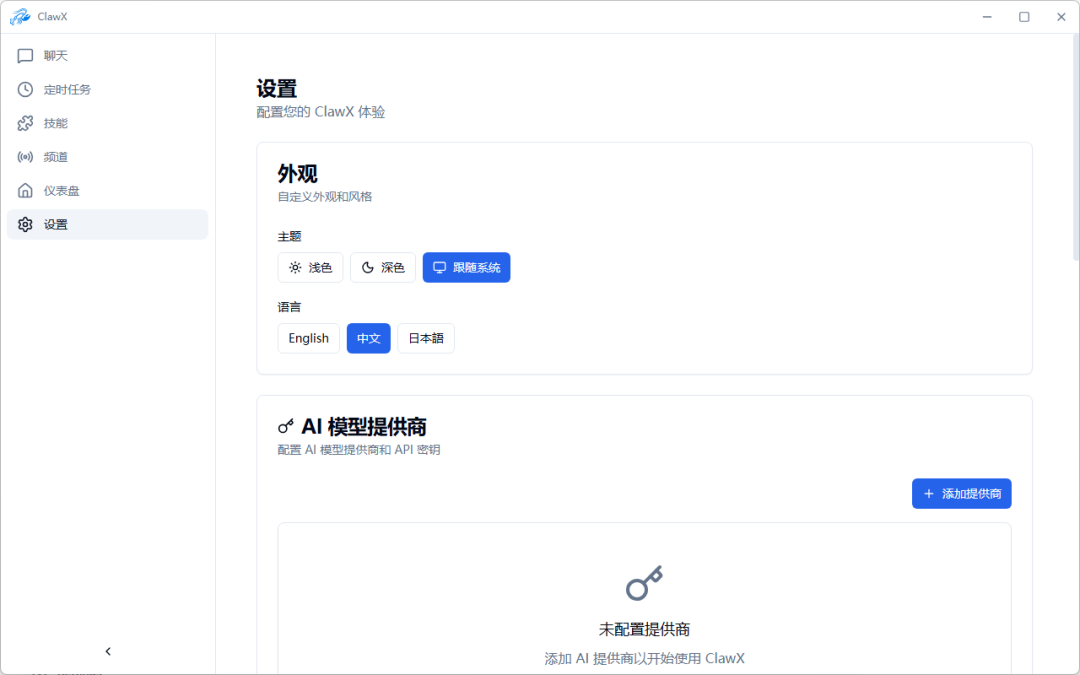The image size is (1080, 675).
Task: Open the 定时任务 page label
Action: (x=68, y=90)
